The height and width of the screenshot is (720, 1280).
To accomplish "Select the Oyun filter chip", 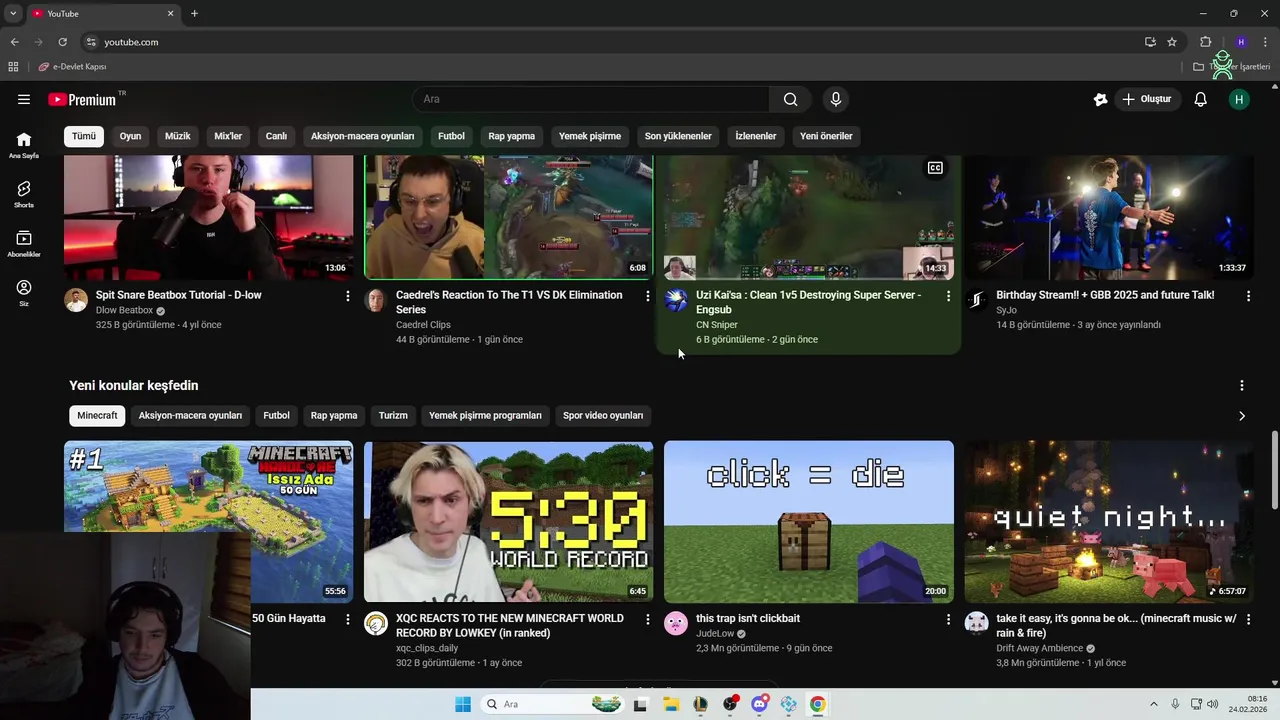I will pyautogui.click(x=131, y=136).
